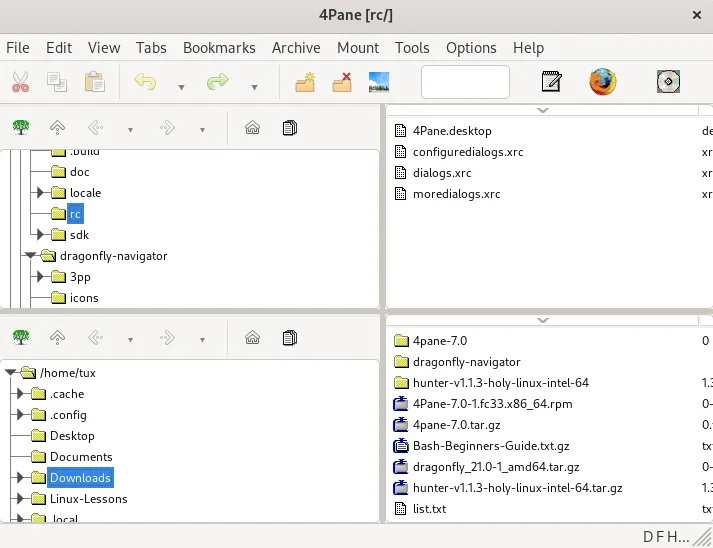Click the Documents icon in upper pane

point(290,128)
